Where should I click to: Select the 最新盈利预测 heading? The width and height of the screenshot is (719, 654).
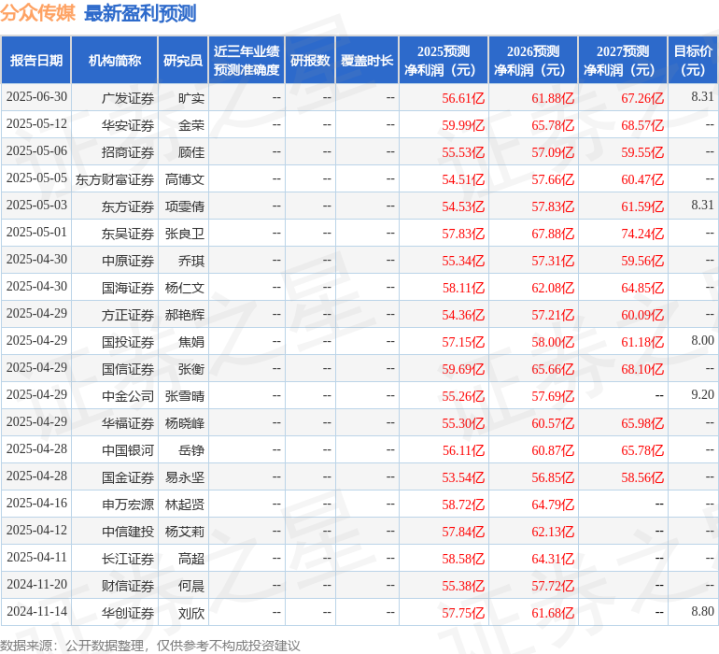140,14
